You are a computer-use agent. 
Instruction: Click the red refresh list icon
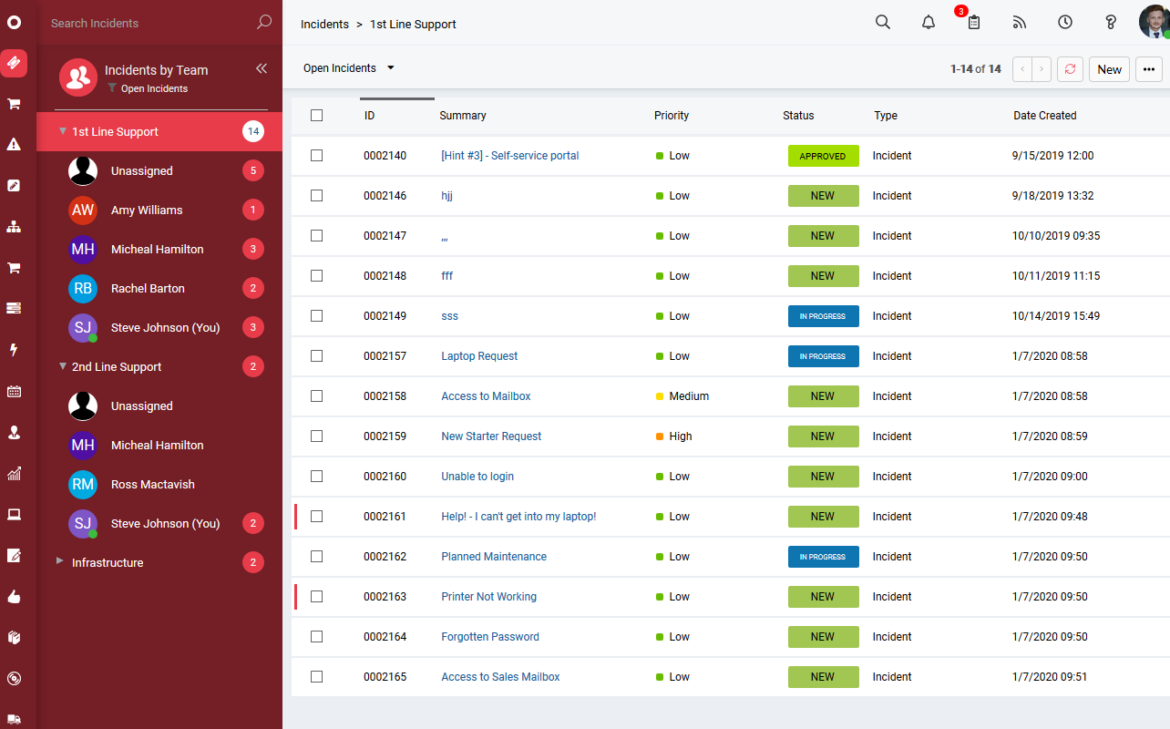[1070, 69]
